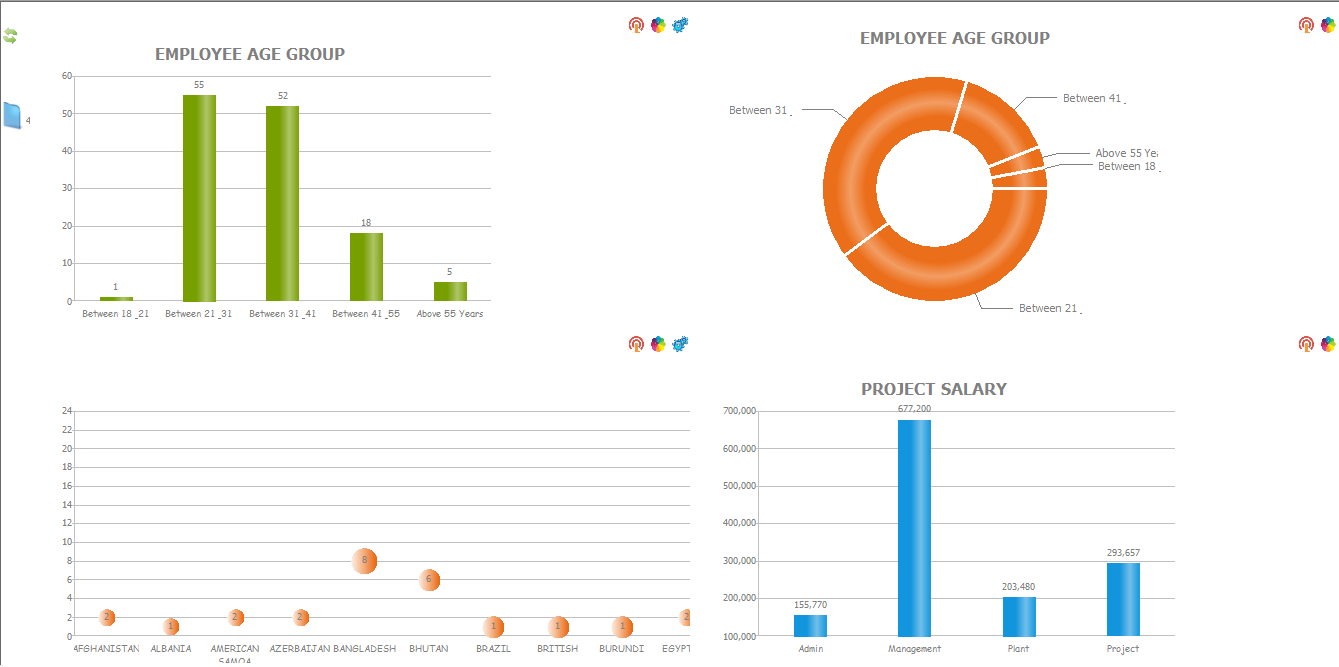Select the Bhutan bubble with value 6
Image resolution: width=1339 pixels, height=667 pixels.
(x=428, y=580)
